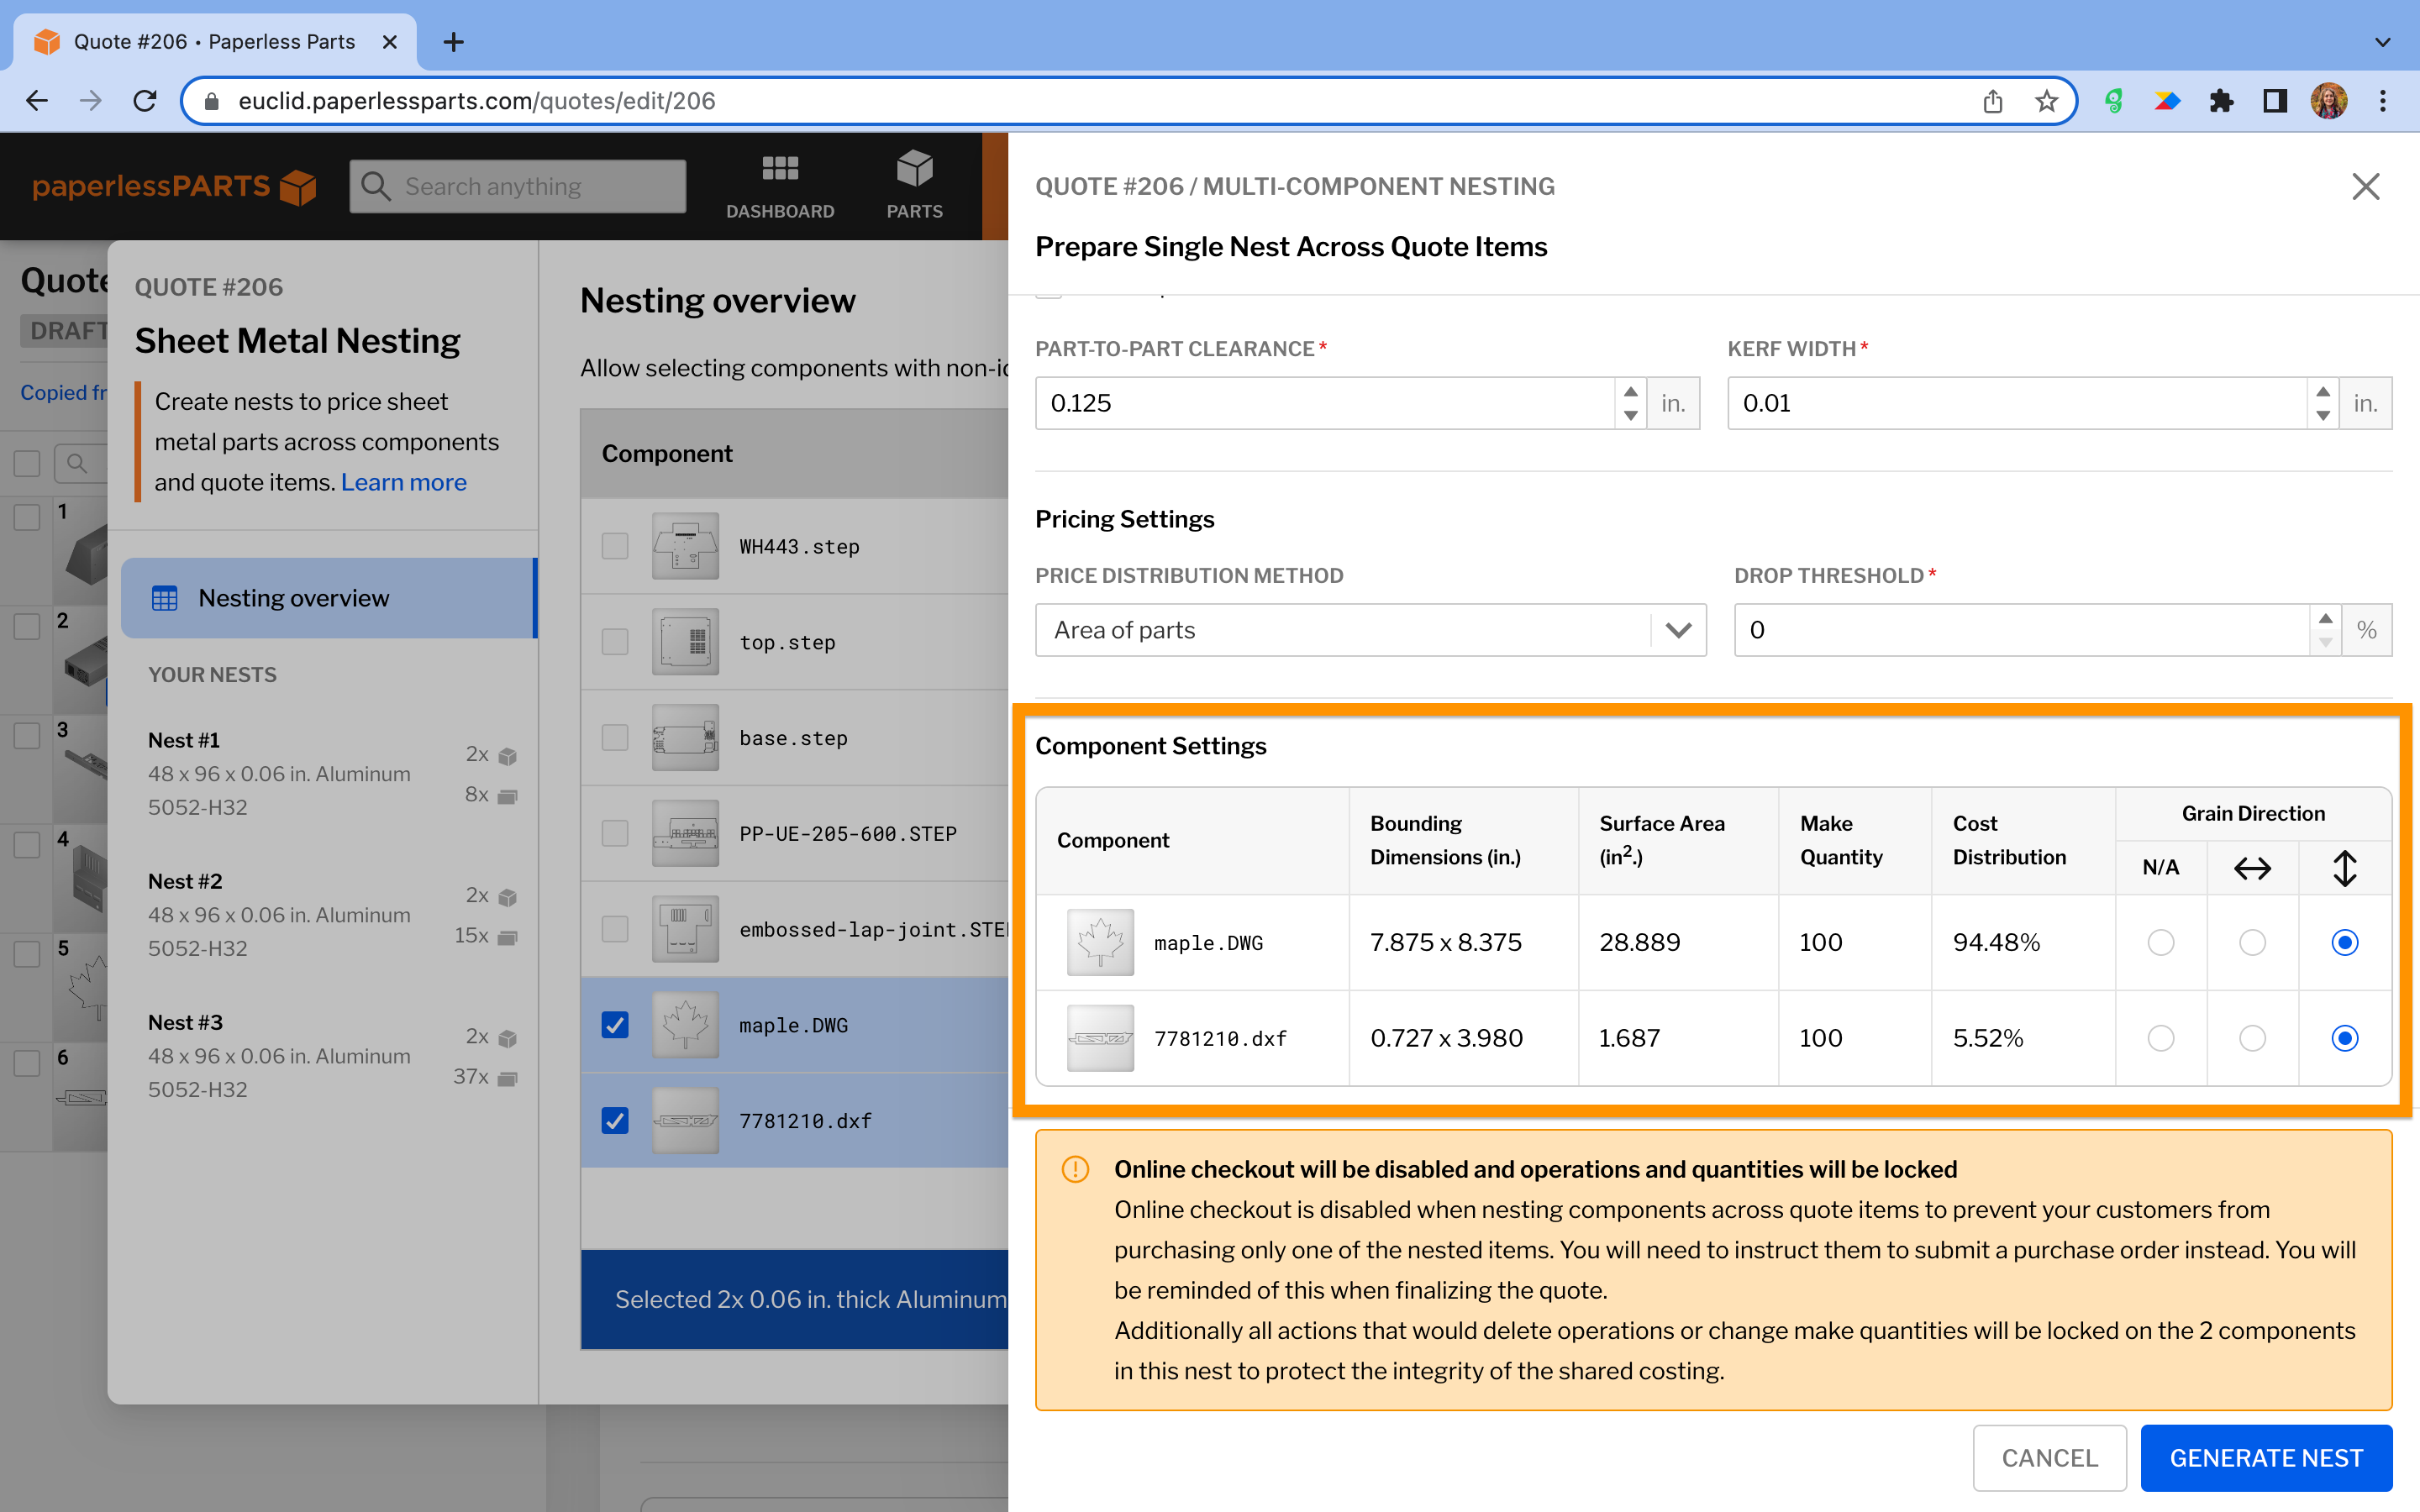The width and height of the screenshot is (2420, 1512).
Task: Click inside the Kerf Width input field
Action: [2000, 403]
